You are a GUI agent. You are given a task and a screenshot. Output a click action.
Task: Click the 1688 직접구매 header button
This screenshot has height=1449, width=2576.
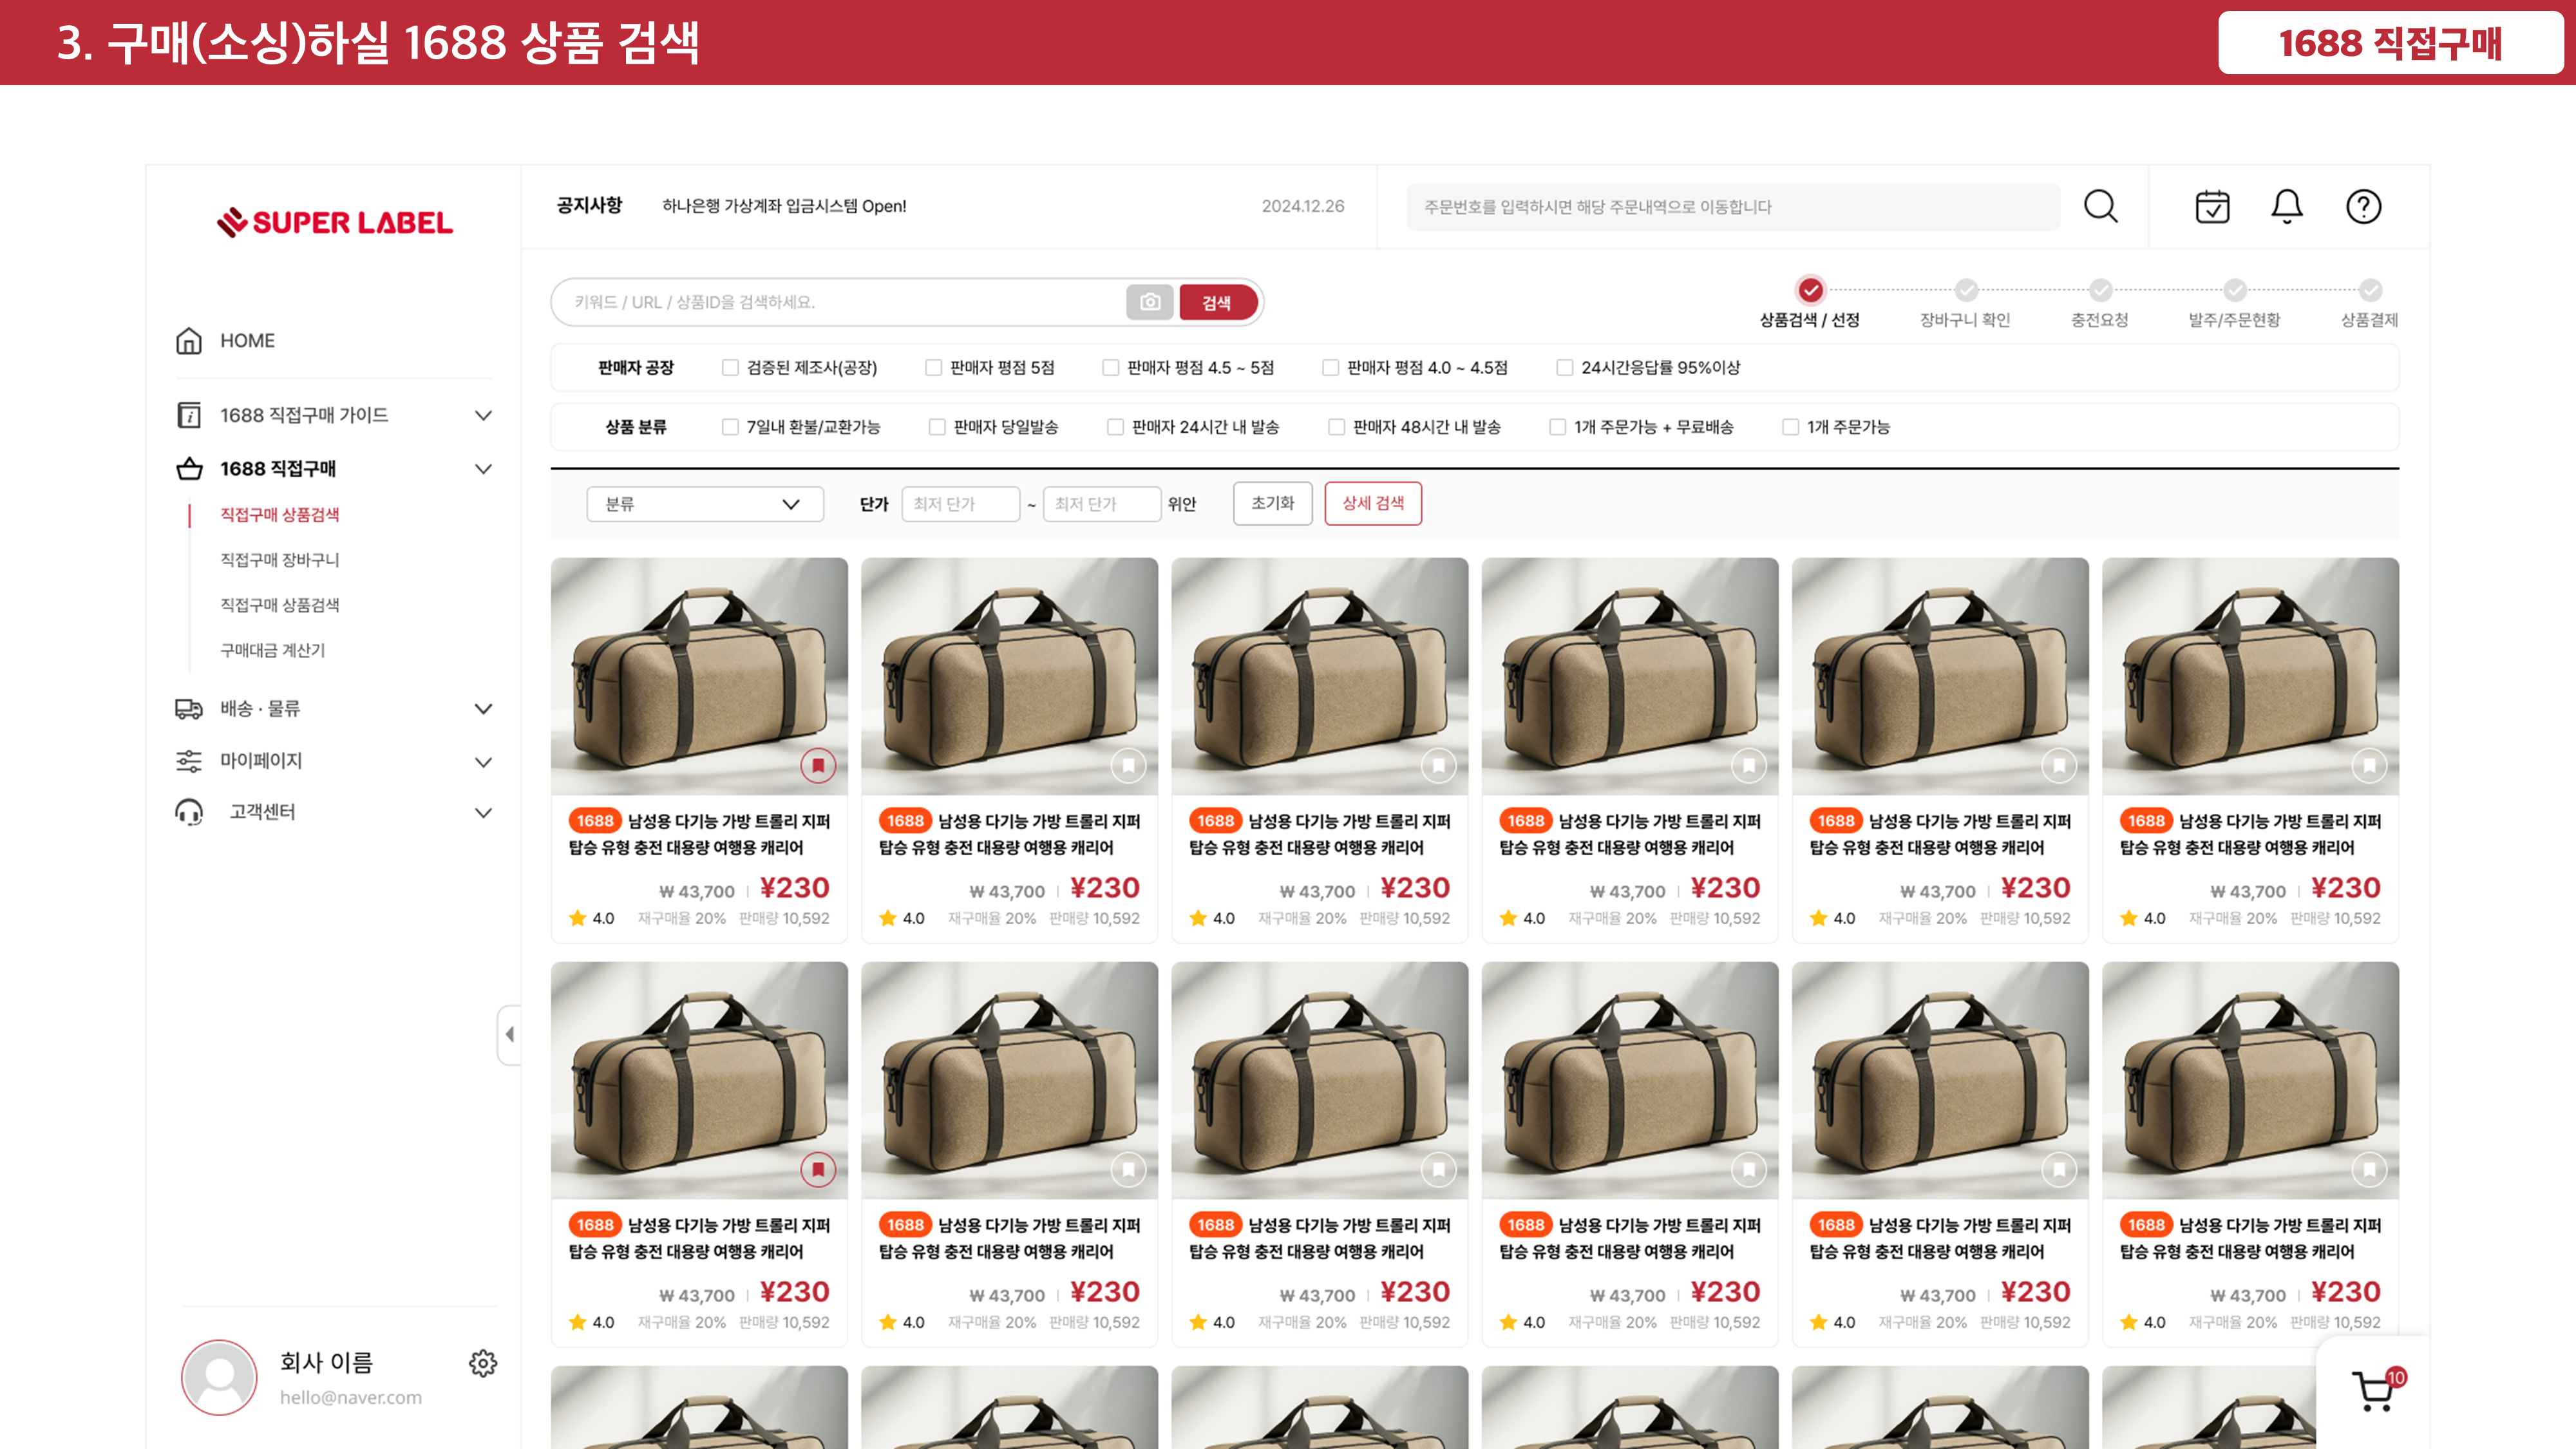[2390, 43]
